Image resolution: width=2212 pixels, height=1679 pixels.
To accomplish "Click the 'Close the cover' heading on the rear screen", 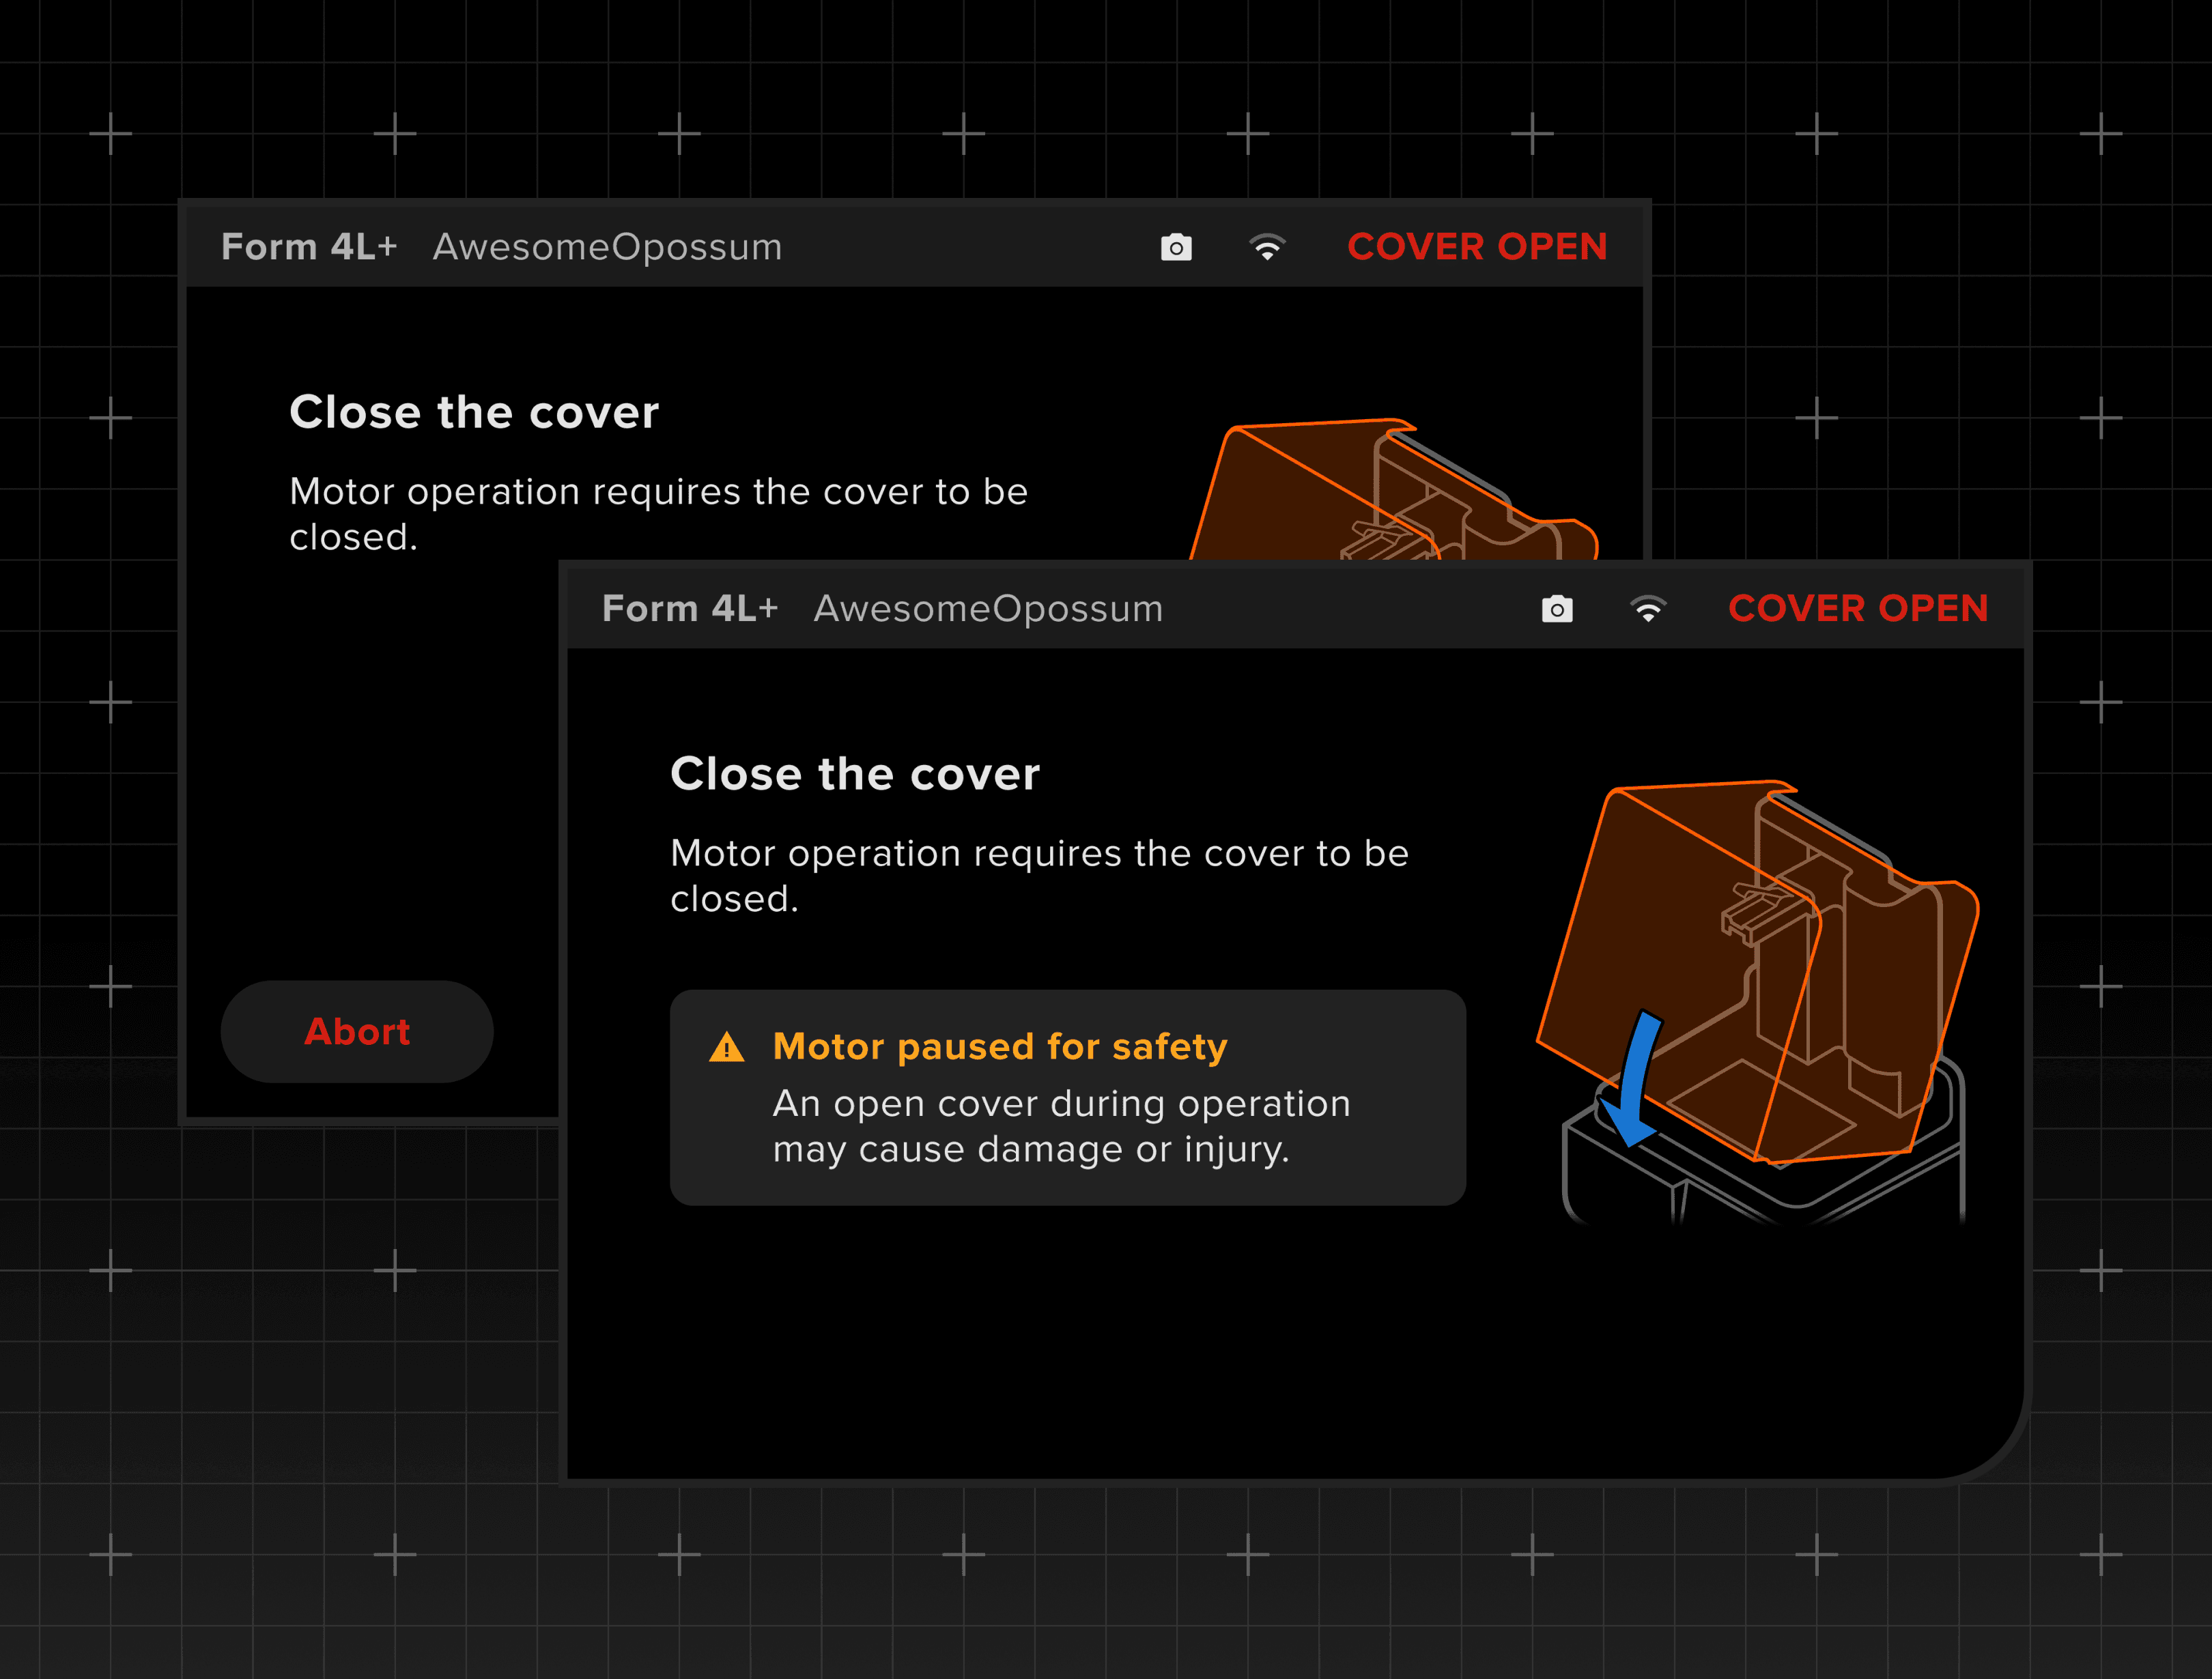I will coord(473,412).
